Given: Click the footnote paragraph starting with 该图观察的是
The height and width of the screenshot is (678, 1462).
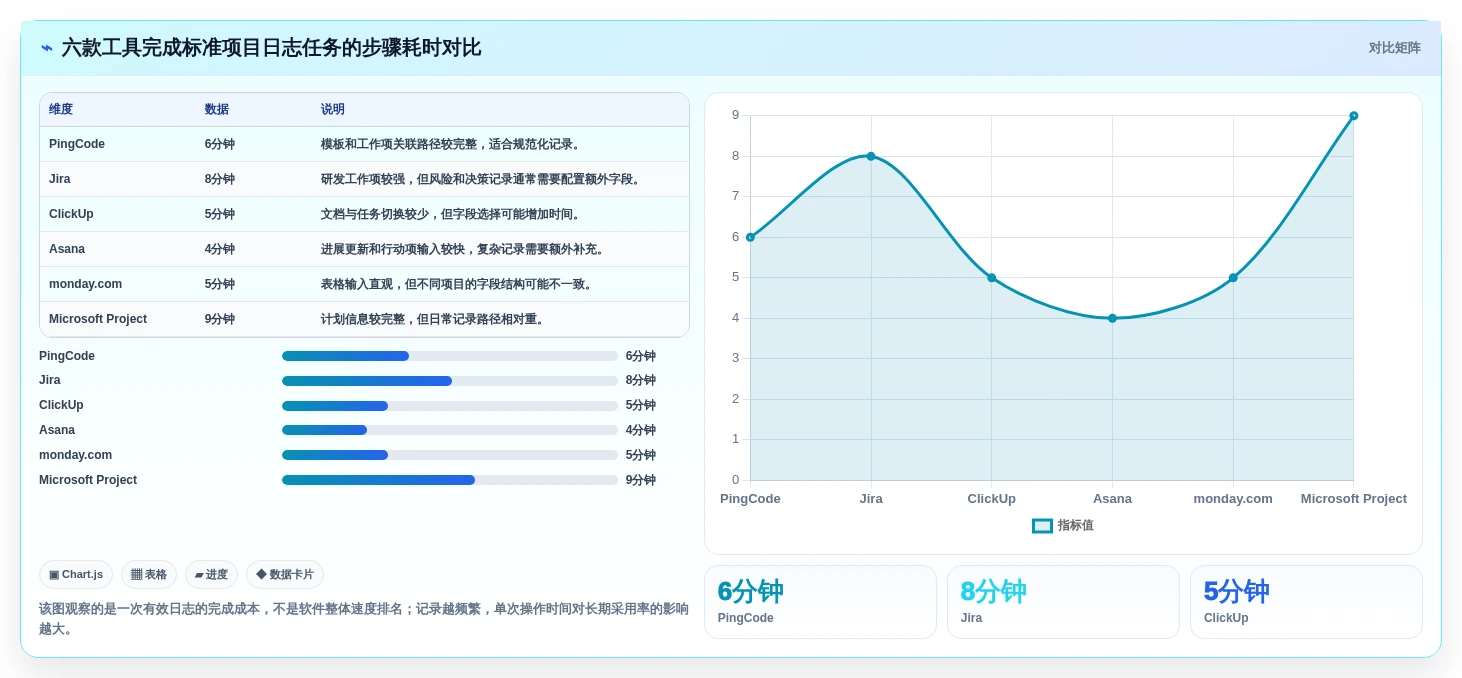Looking at the screenshot, I should [x=364, y=618].
